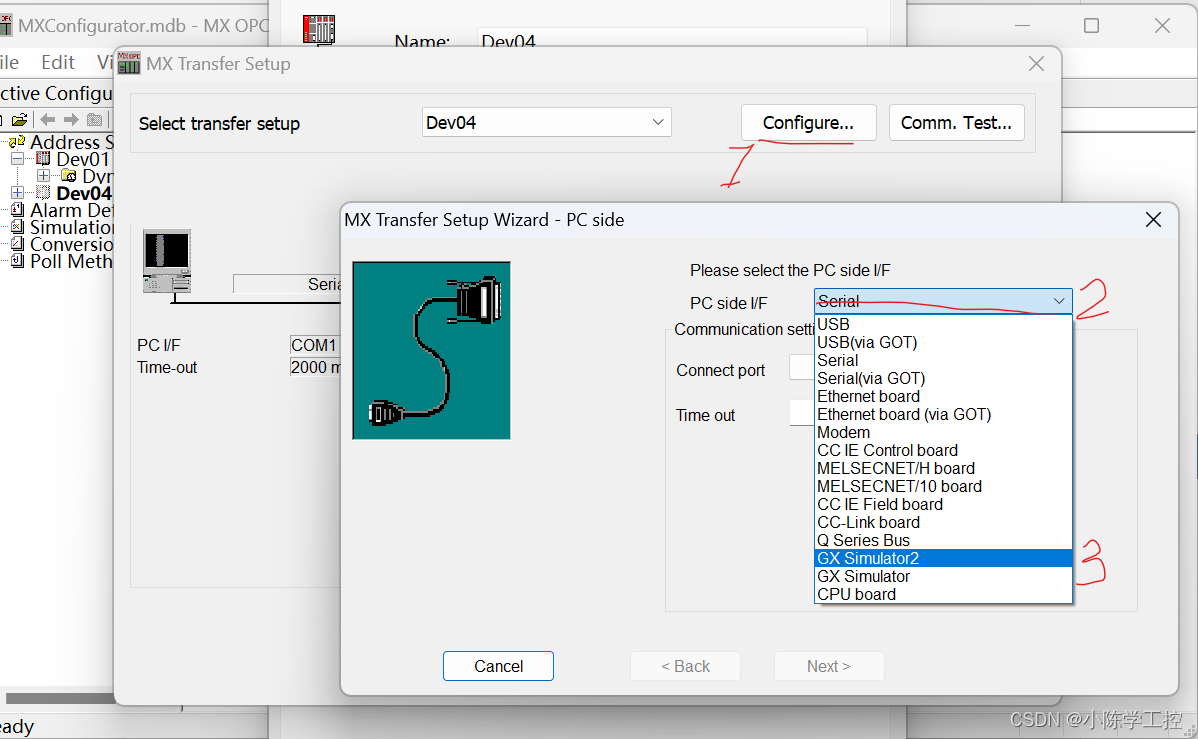Close the MX Transfer Setup window
This screenshot has width=1198, height=739.
click(1036, 63)
